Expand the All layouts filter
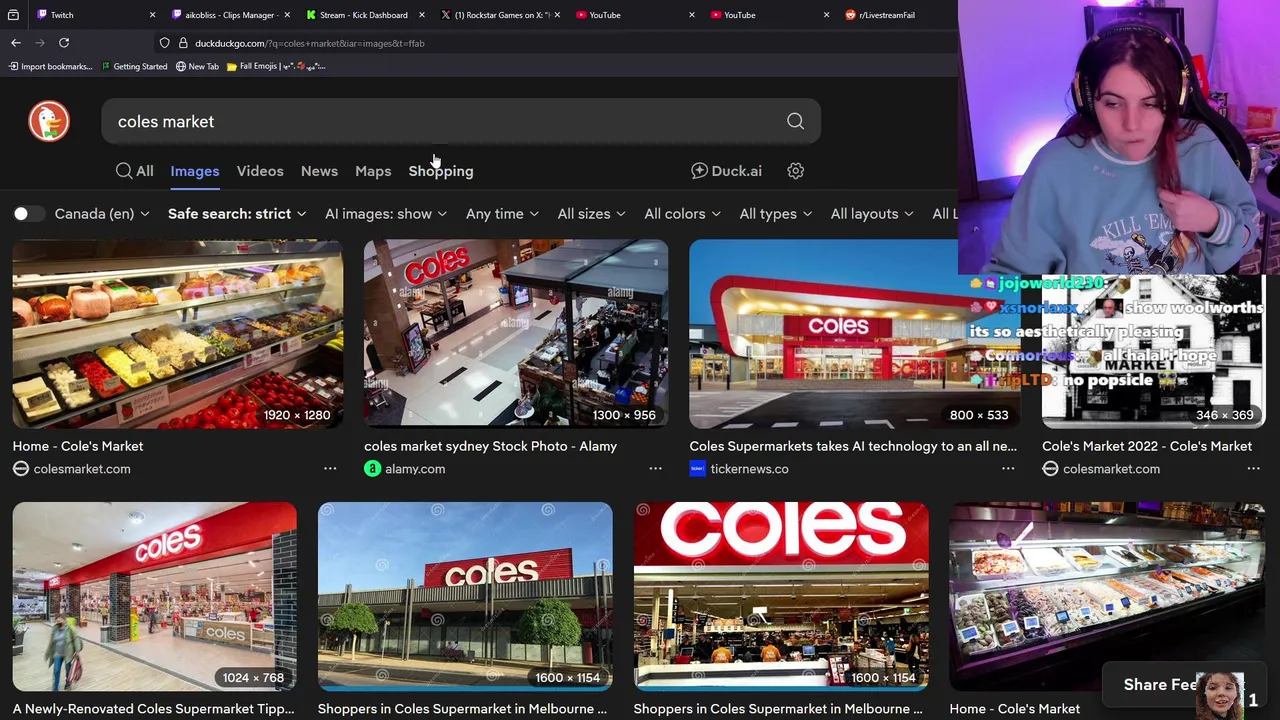This screenshot has height=720, width=1280. click(x=871, y=214)
